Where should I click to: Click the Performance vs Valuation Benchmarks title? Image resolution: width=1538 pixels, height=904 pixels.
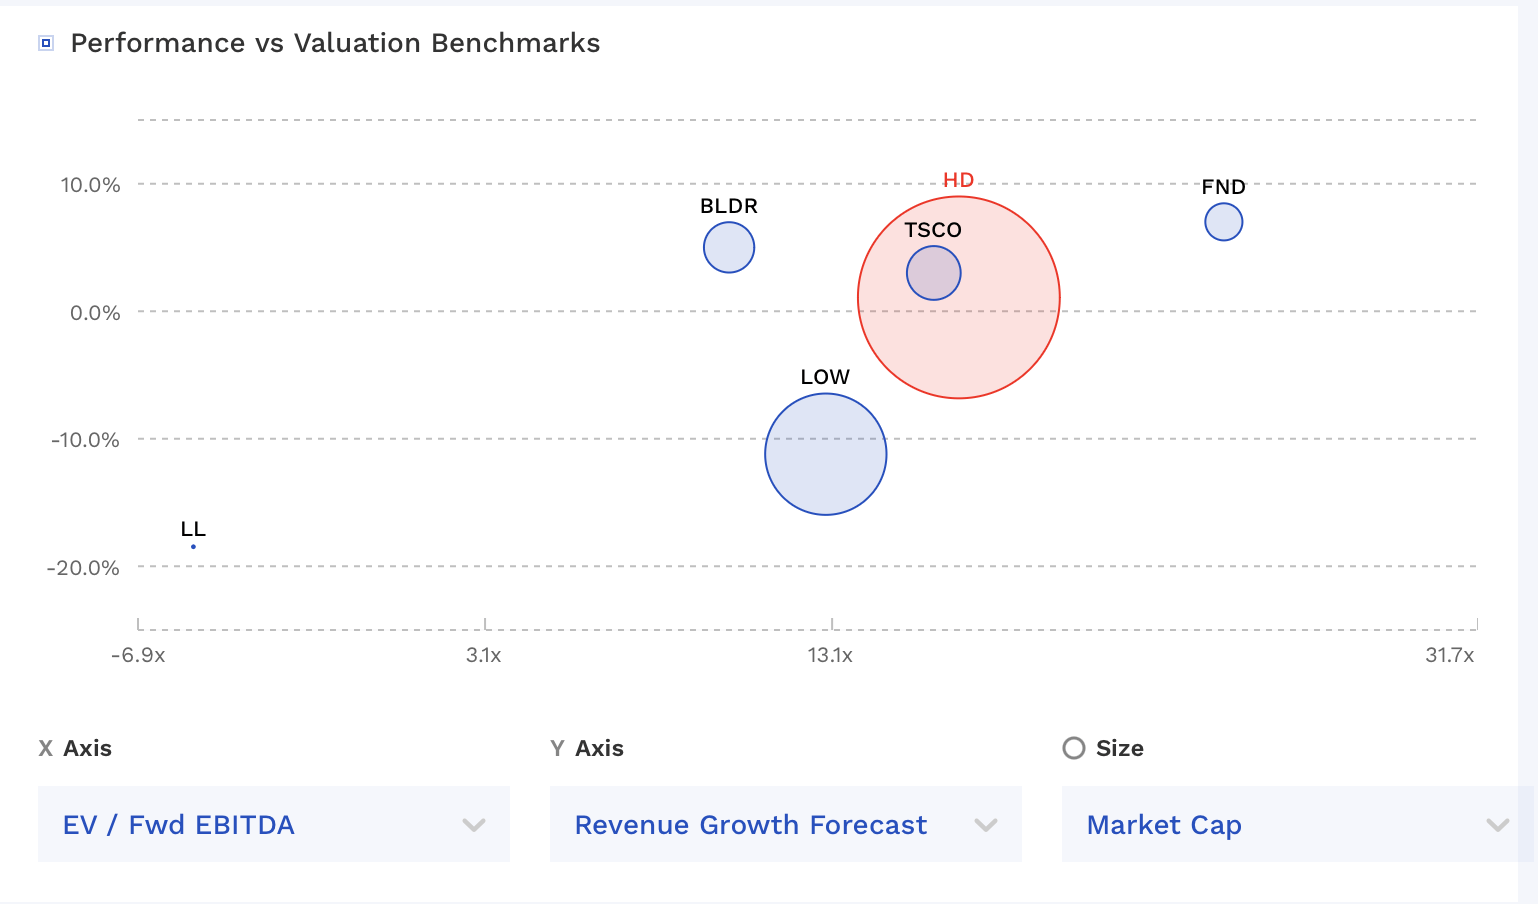(335, 43)
